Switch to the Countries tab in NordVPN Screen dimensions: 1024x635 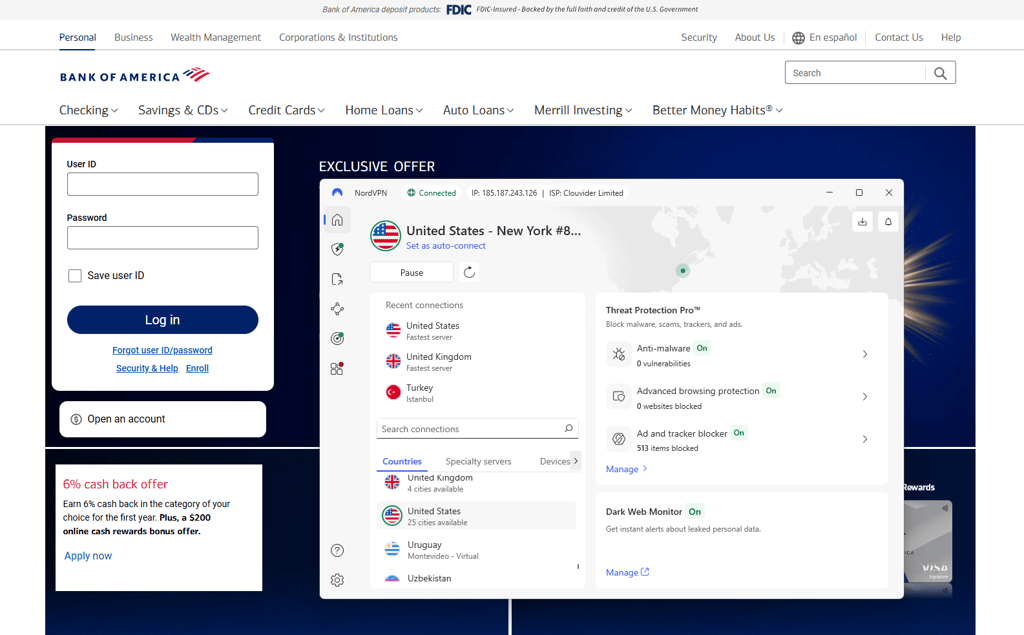pyautogui.click(x=402, y=461)
